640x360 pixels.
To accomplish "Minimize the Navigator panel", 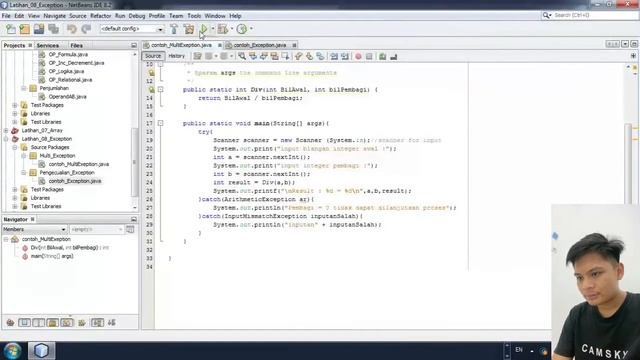I will click(x=134, y=220).
